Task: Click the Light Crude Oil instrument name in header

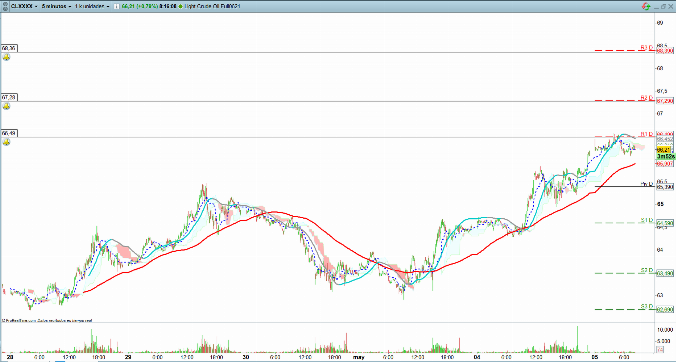Action: point(212,6)
